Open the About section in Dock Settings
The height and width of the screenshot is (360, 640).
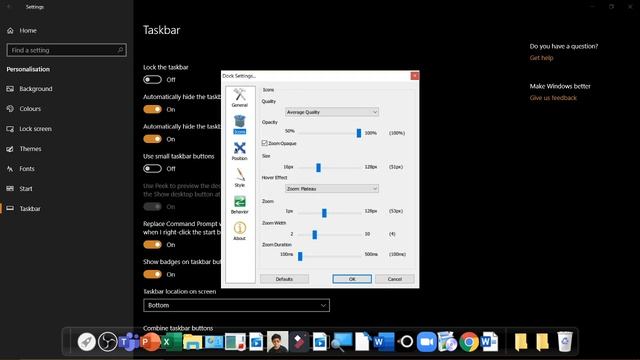coord(240,231)
